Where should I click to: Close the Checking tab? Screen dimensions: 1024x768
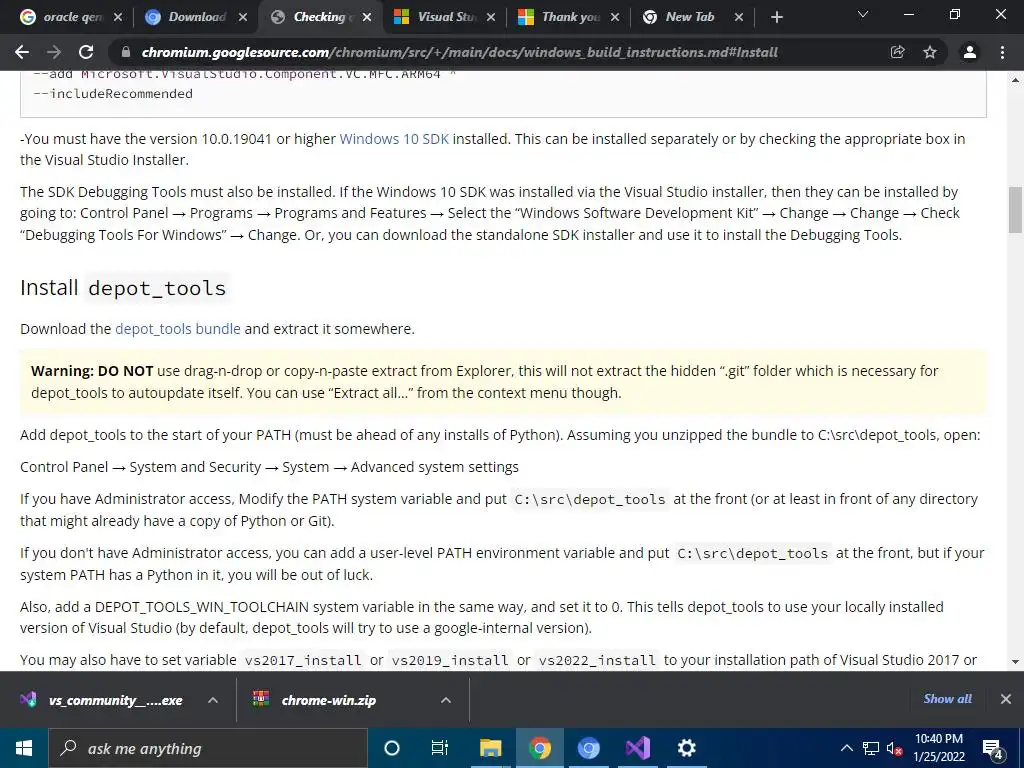click(x=367, y=18)
